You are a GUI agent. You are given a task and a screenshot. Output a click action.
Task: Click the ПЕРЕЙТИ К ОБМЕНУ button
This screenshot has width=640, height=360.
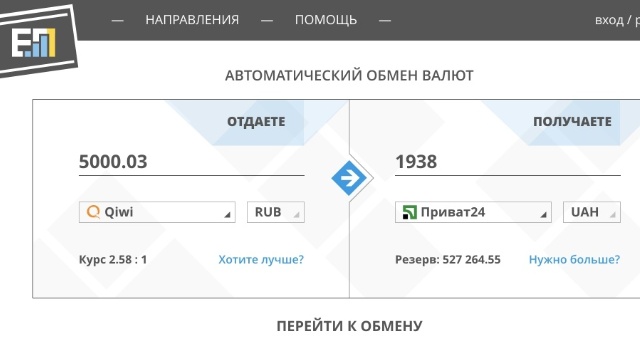pos(349,326)
